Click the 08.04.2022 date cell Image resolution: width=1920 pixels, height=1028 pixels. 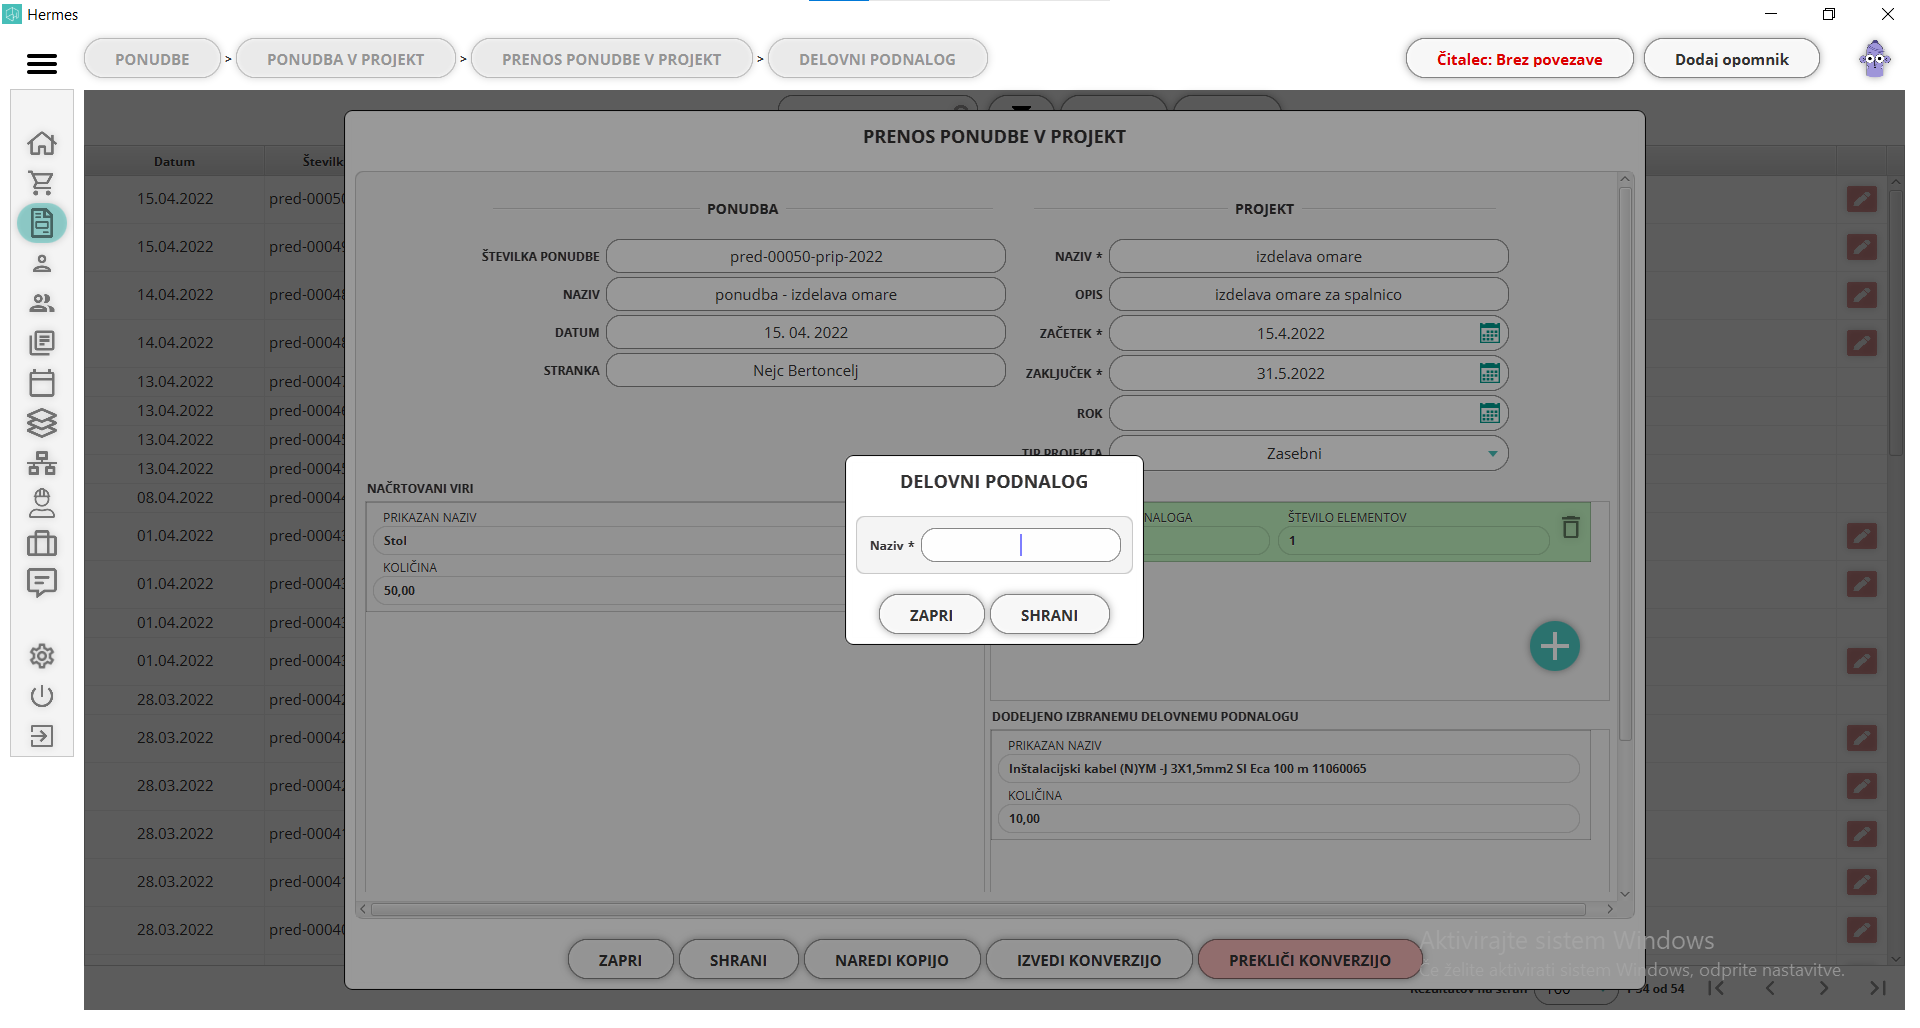pyautogui.click(x=175, y=497)
